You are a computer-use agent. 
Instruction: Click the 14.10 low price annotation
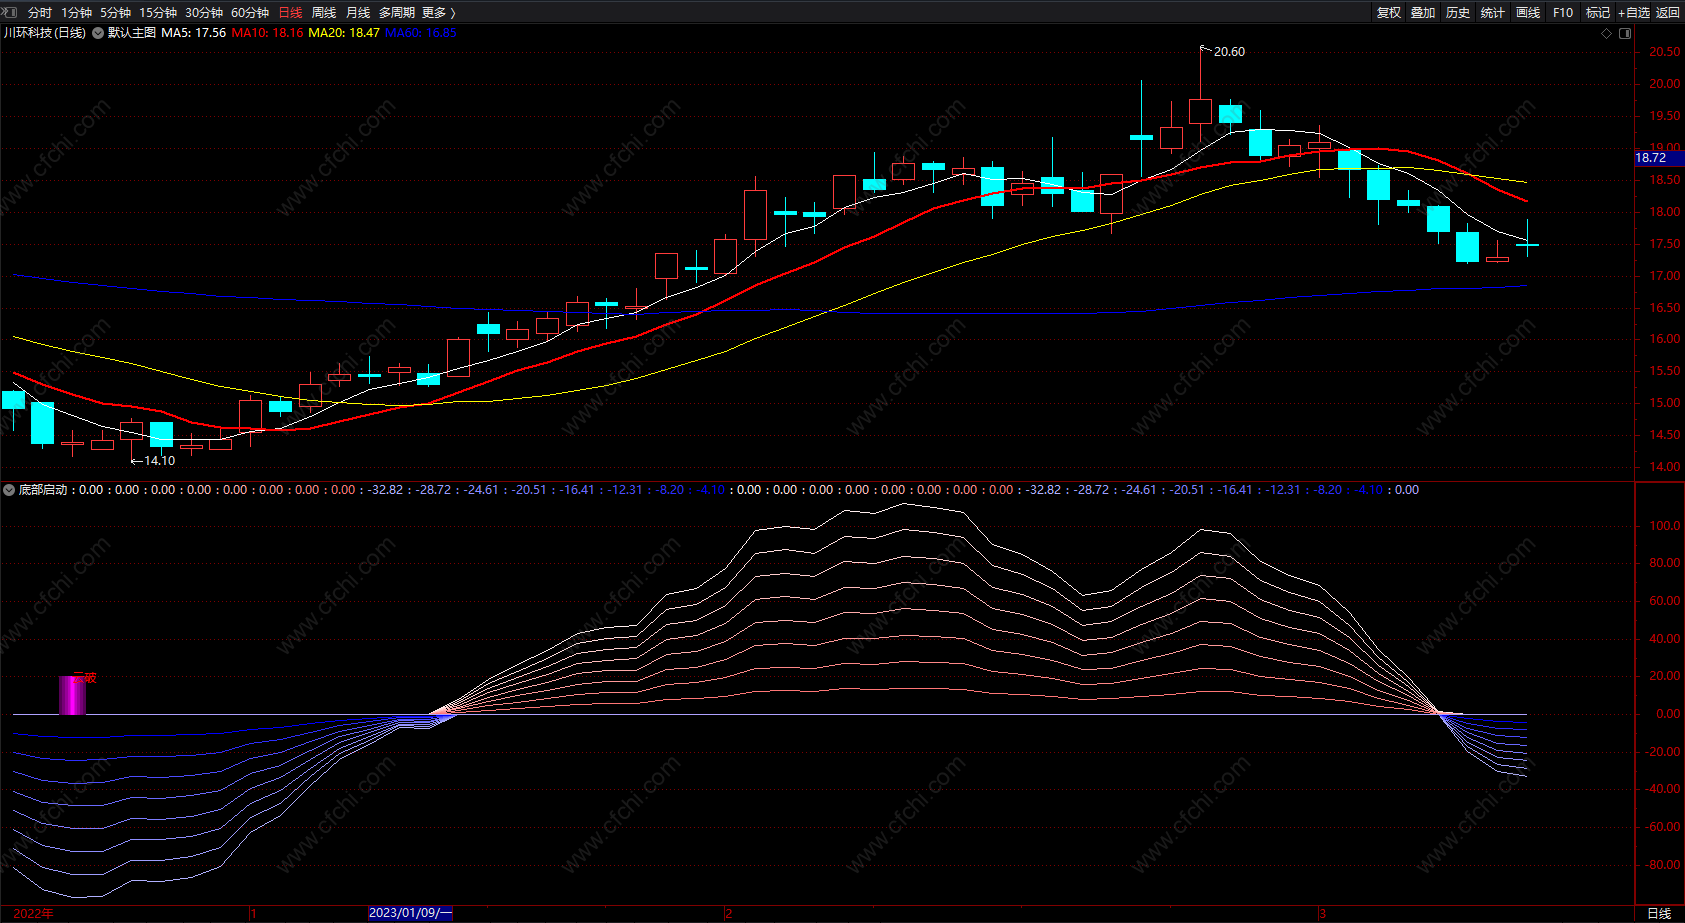tap(159, 461)
